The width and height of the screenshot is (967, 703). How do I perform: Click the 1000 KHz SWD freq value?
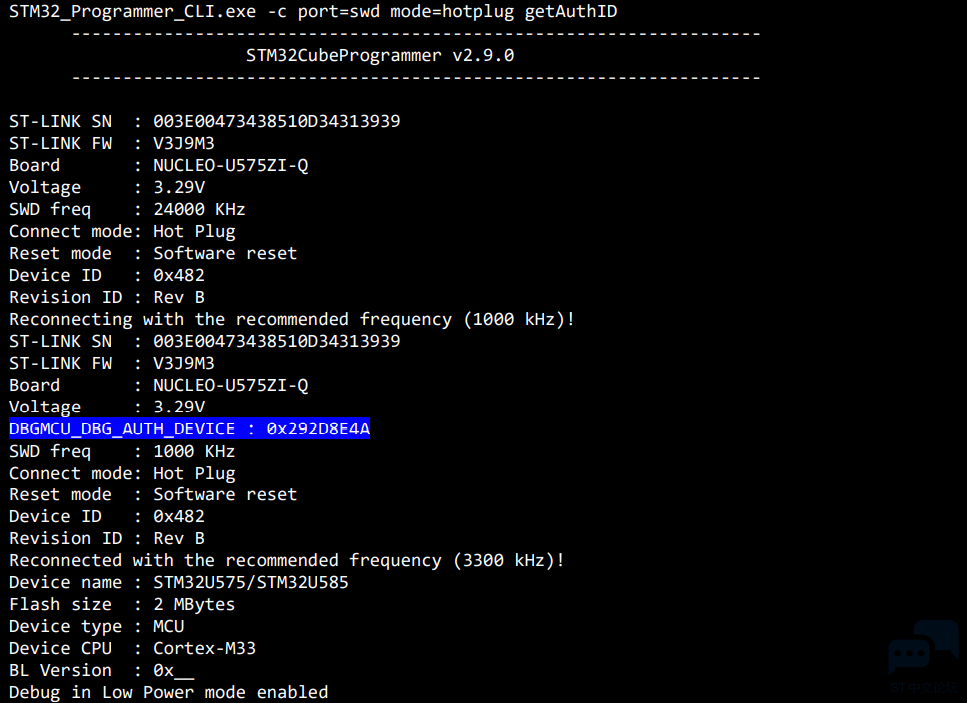tap(194, 451)
